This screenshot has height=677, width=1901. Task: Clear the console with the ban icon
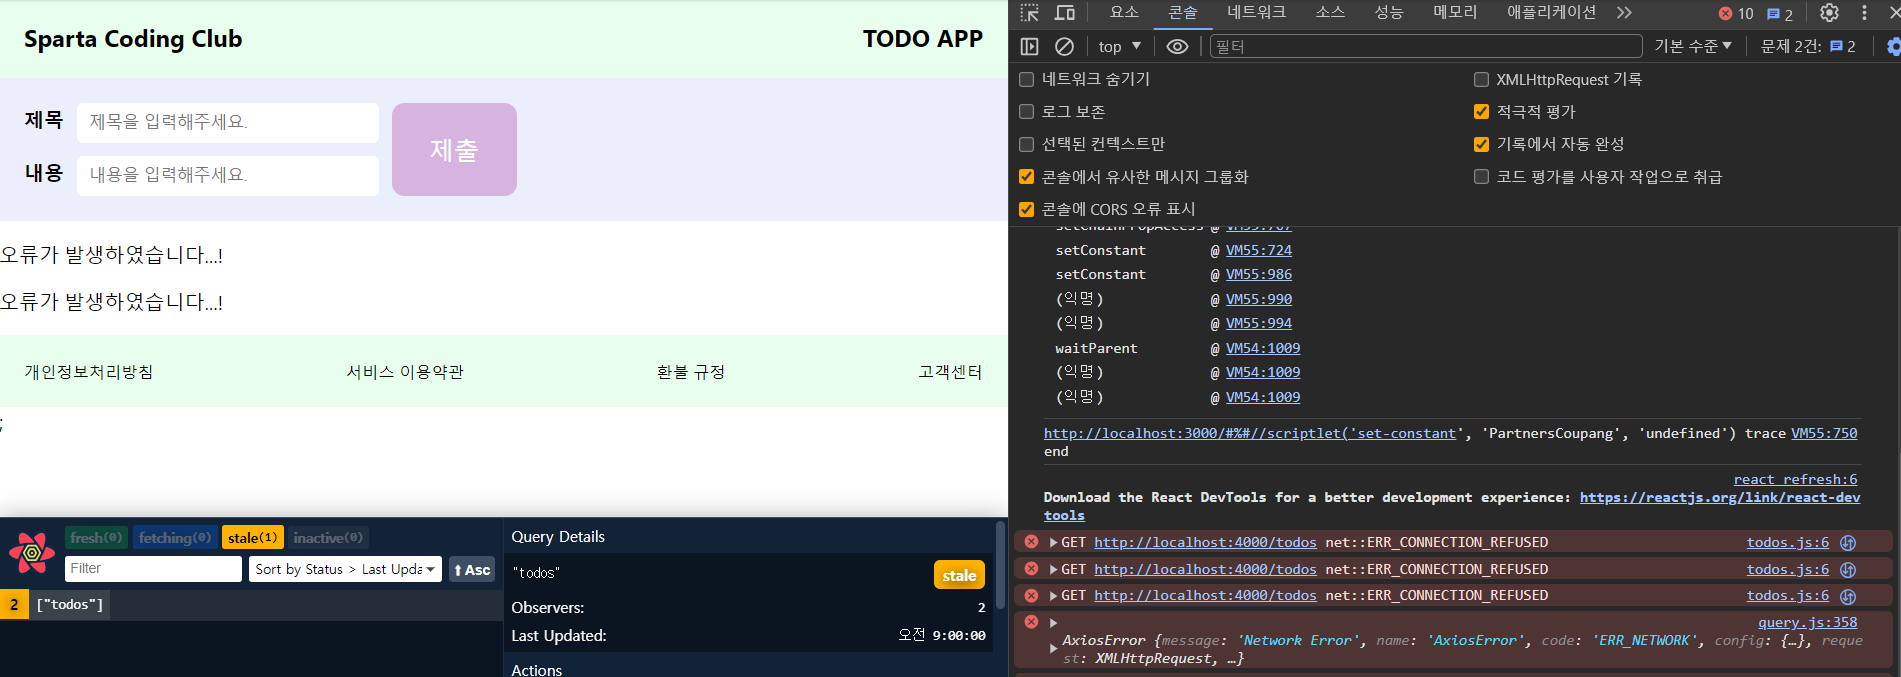(1065, 46)
